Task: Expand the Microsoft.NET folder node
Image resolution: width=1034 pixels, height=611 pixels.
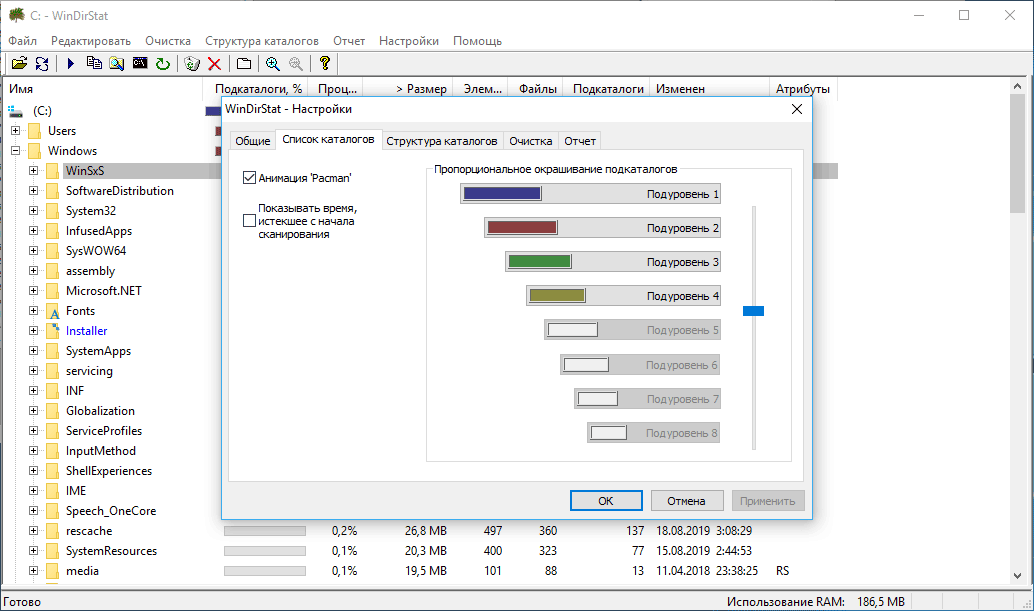Action: click(34, 291)
